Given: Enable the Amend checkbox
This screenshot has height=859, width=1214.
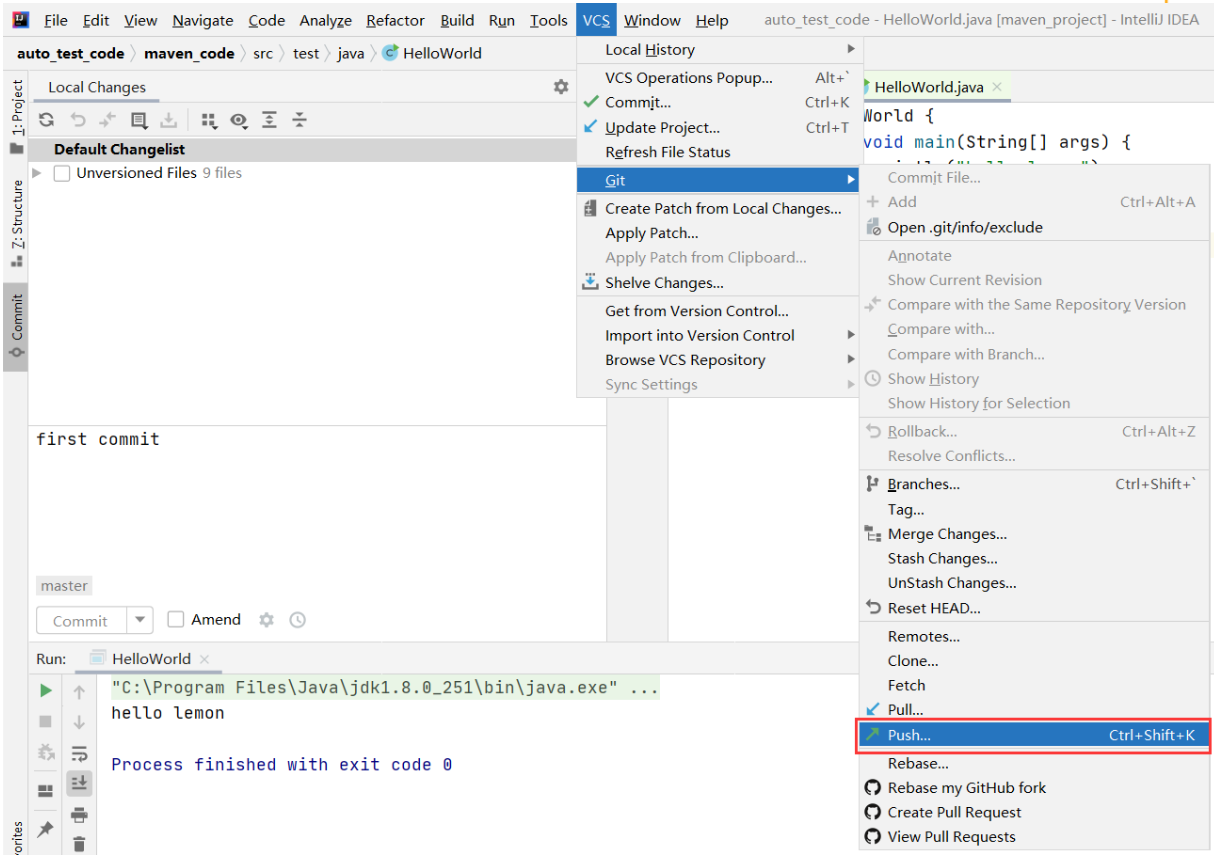Looking at the screenshot, I should 176,620.
